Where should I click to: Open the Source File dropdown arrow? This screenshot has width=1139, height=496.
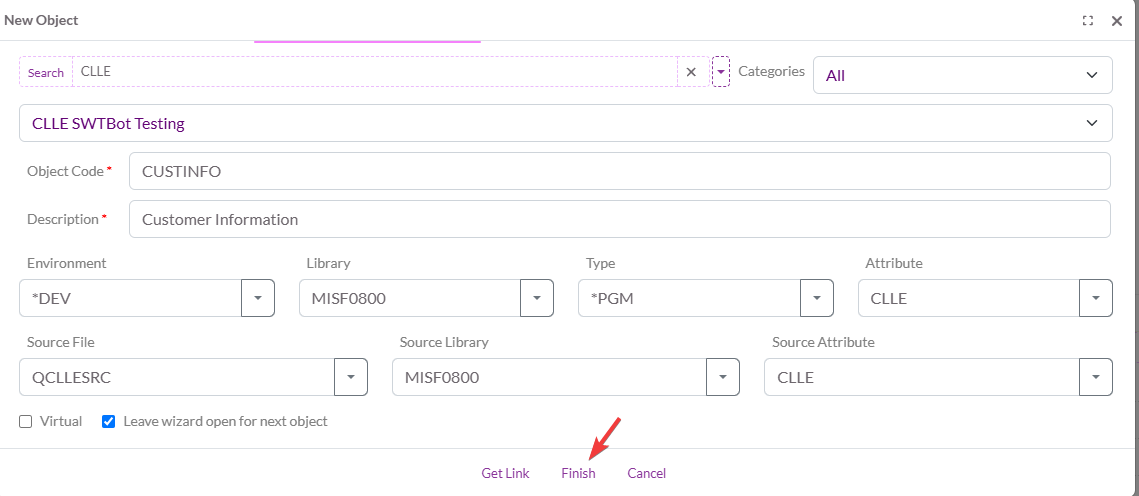pos(351,377)
